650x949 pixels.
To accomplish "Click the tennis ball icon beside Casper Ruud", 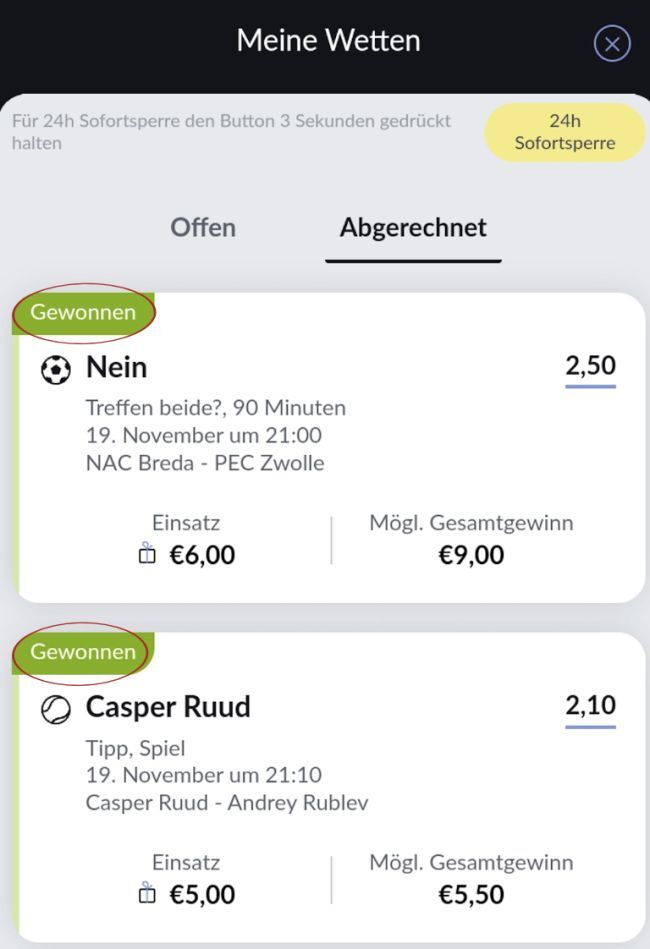I will (56, 710).
